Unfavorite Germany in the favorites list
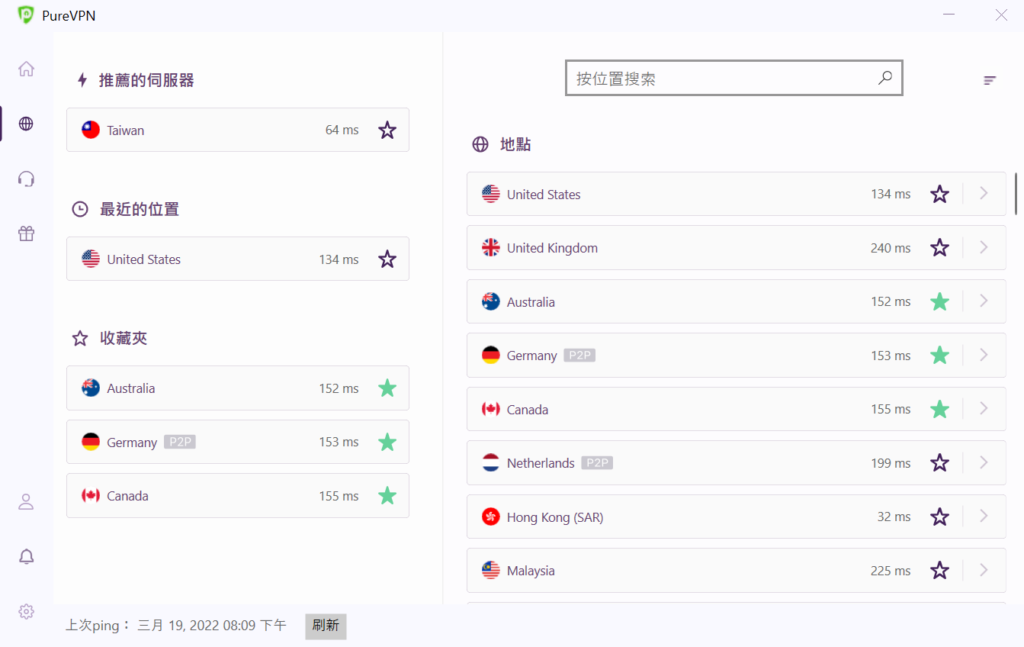Screen dimensions: 1024x647 coord(387,442)
